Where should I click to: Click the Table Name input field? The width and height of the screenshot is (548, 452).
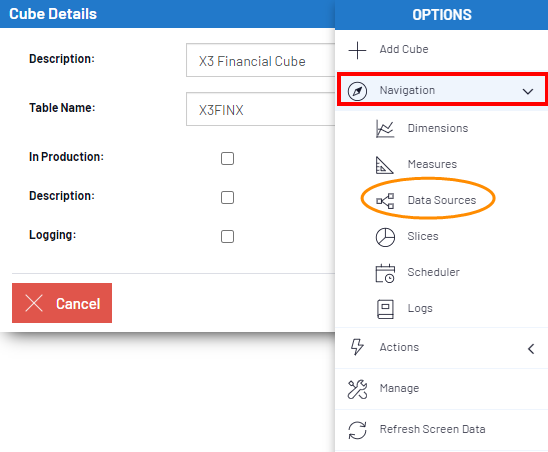click(261, 109)
